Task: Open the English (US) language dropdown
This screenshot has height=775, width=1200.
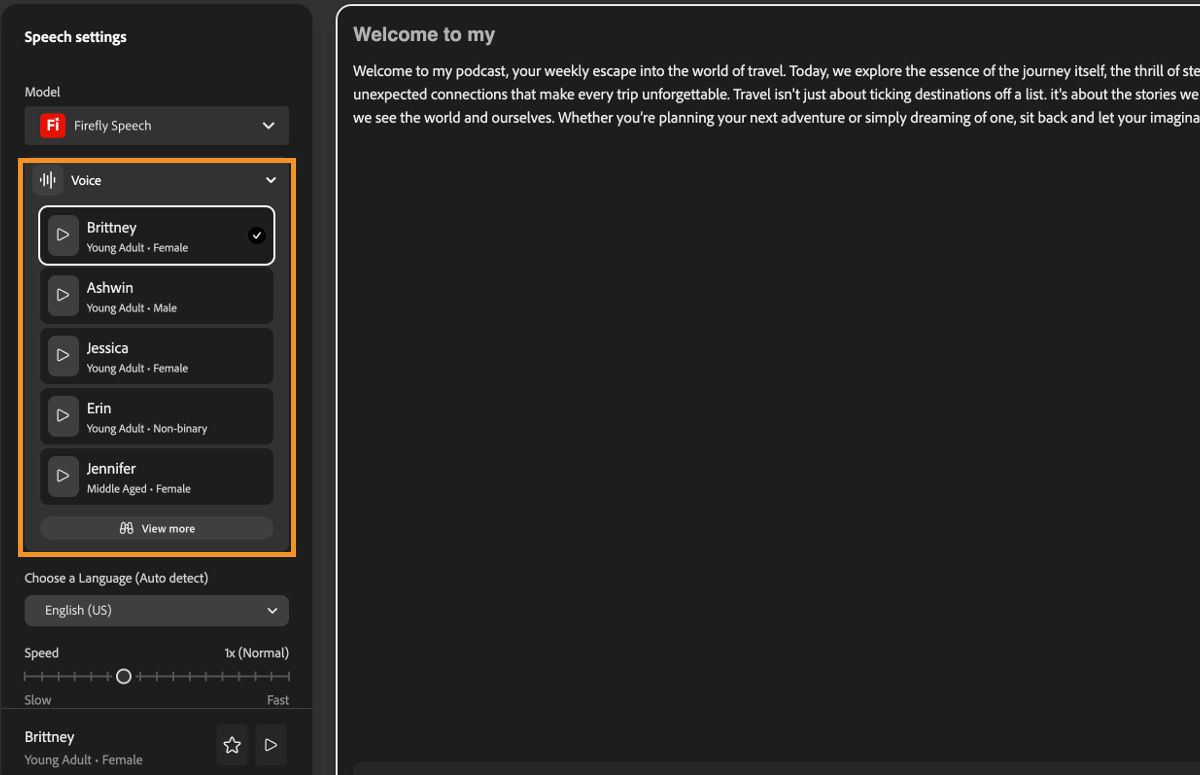Action: pos(156,610)
